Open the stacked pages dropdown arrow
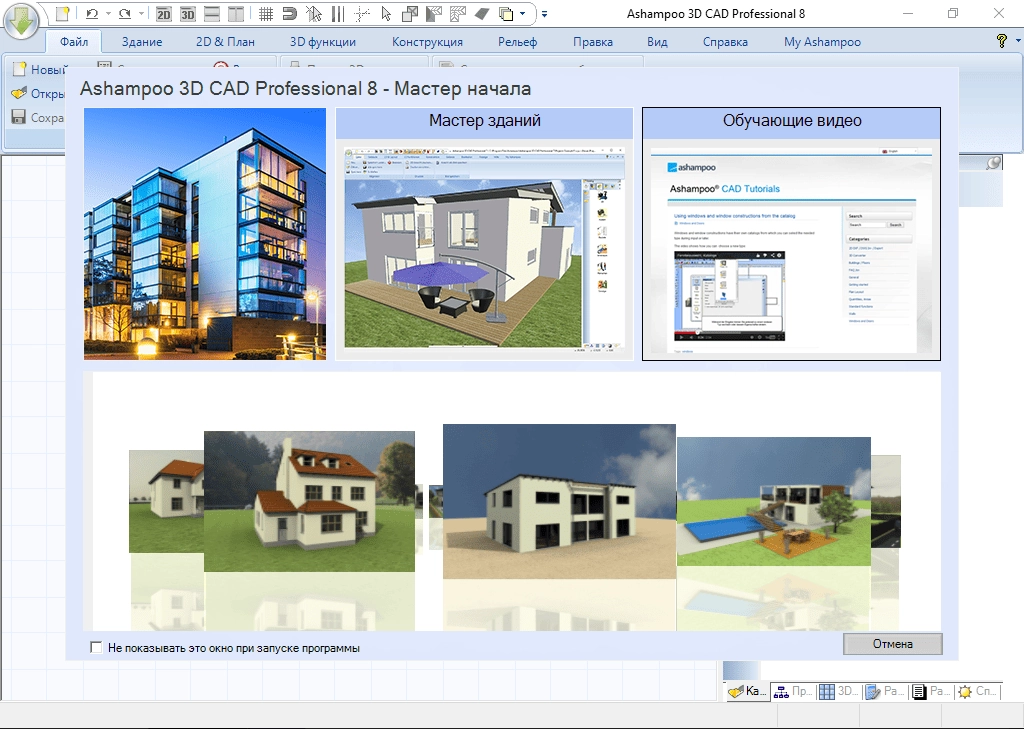 tap(522, 13)
